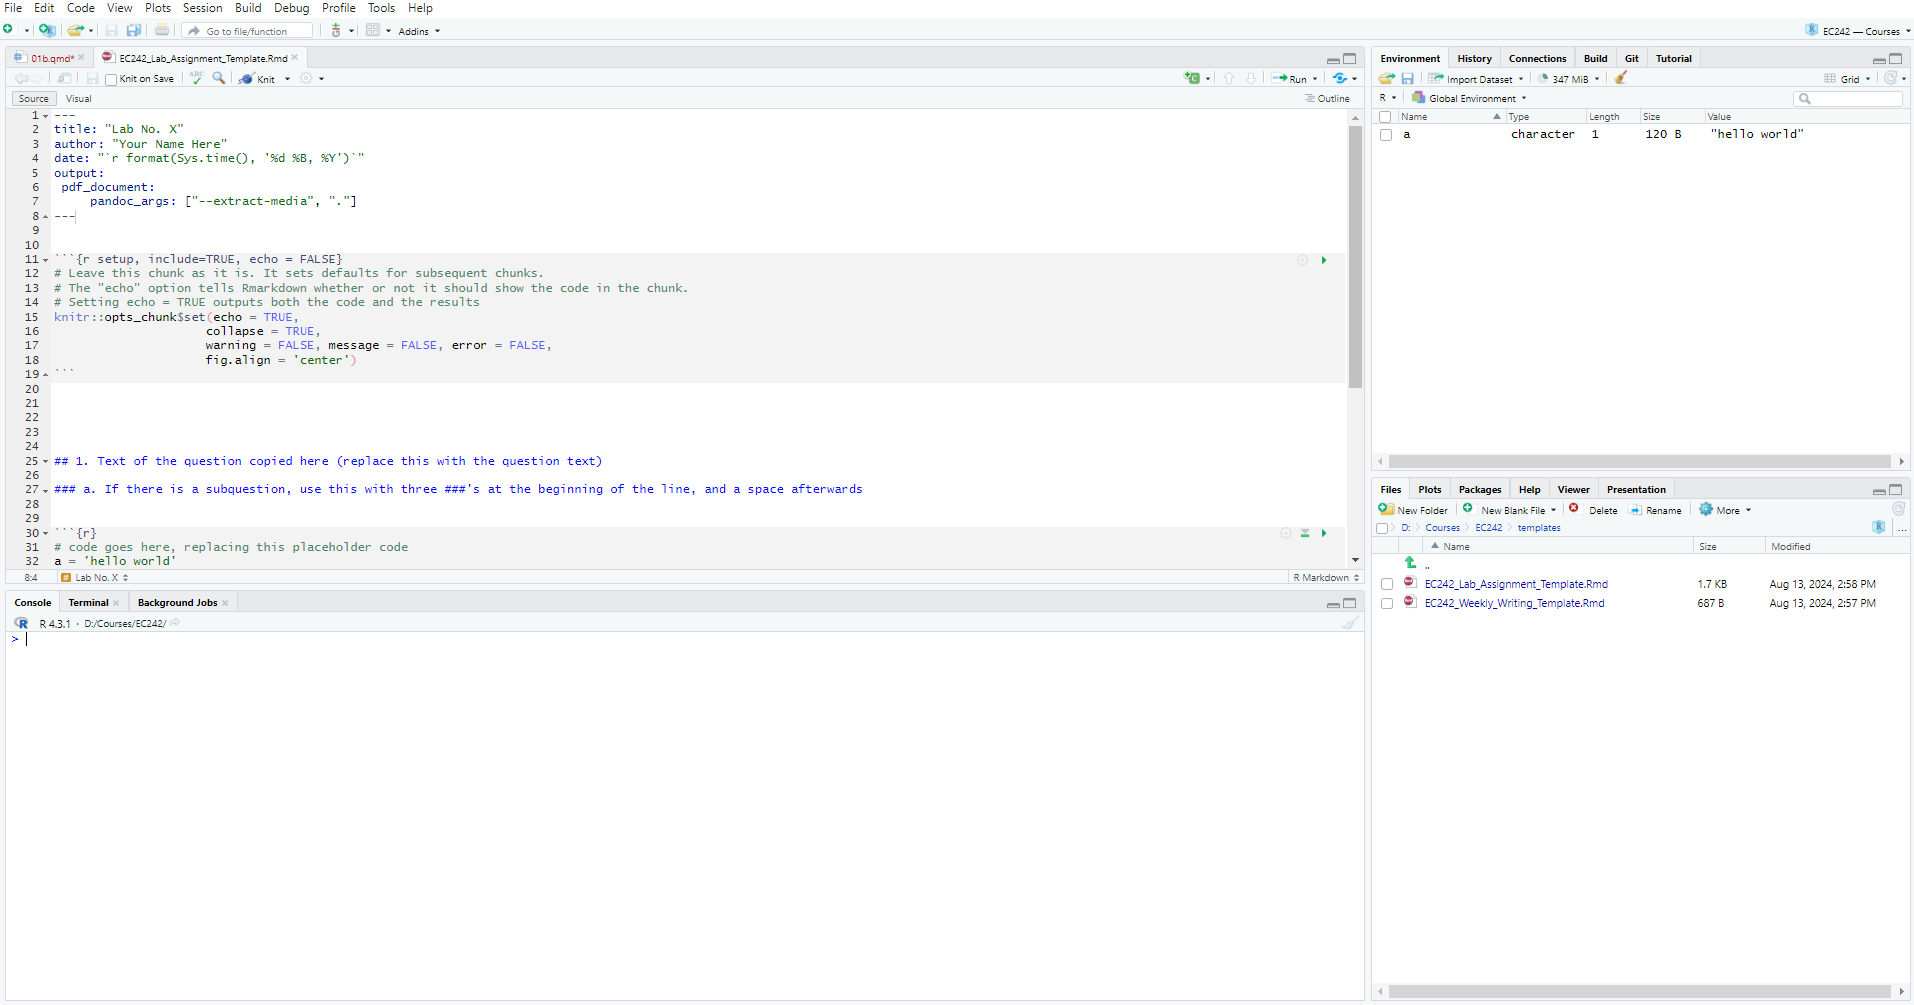Image resolution: width=1914 pixels, height=1005 pixels.
Task: Select the EC242_Lab_Assignment_Template.Rmd file checkbox
Action: (1387, 584)
